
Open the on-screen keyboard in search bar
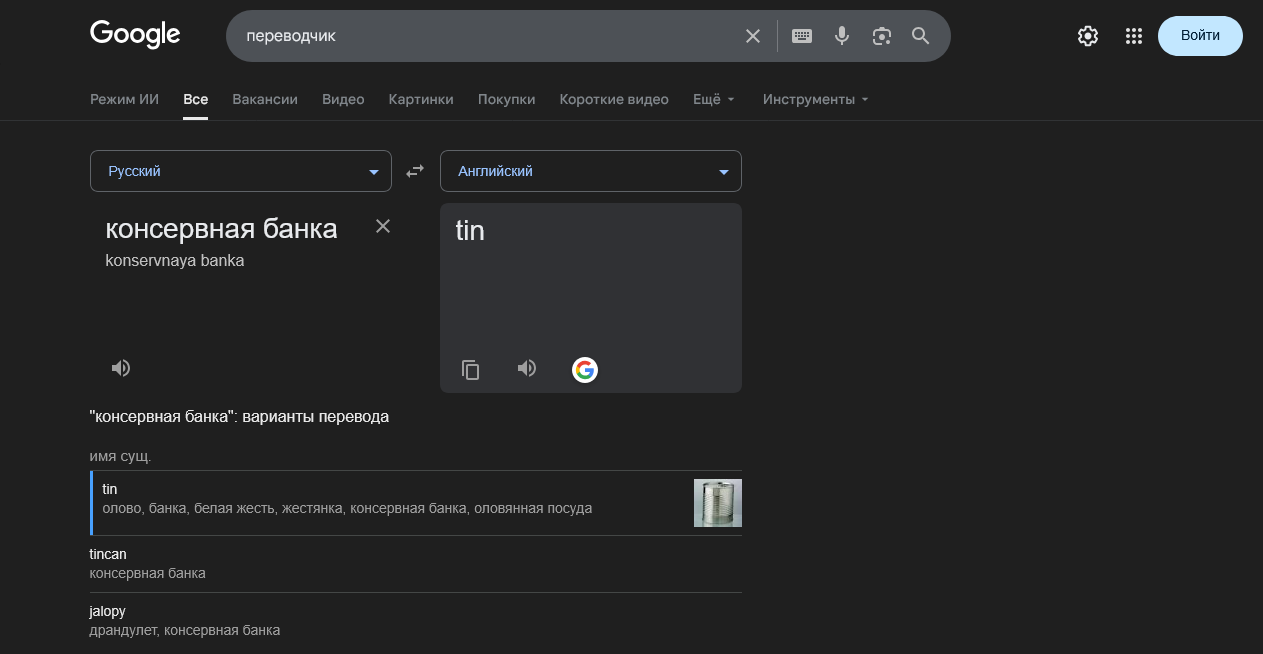click(802, 36)
